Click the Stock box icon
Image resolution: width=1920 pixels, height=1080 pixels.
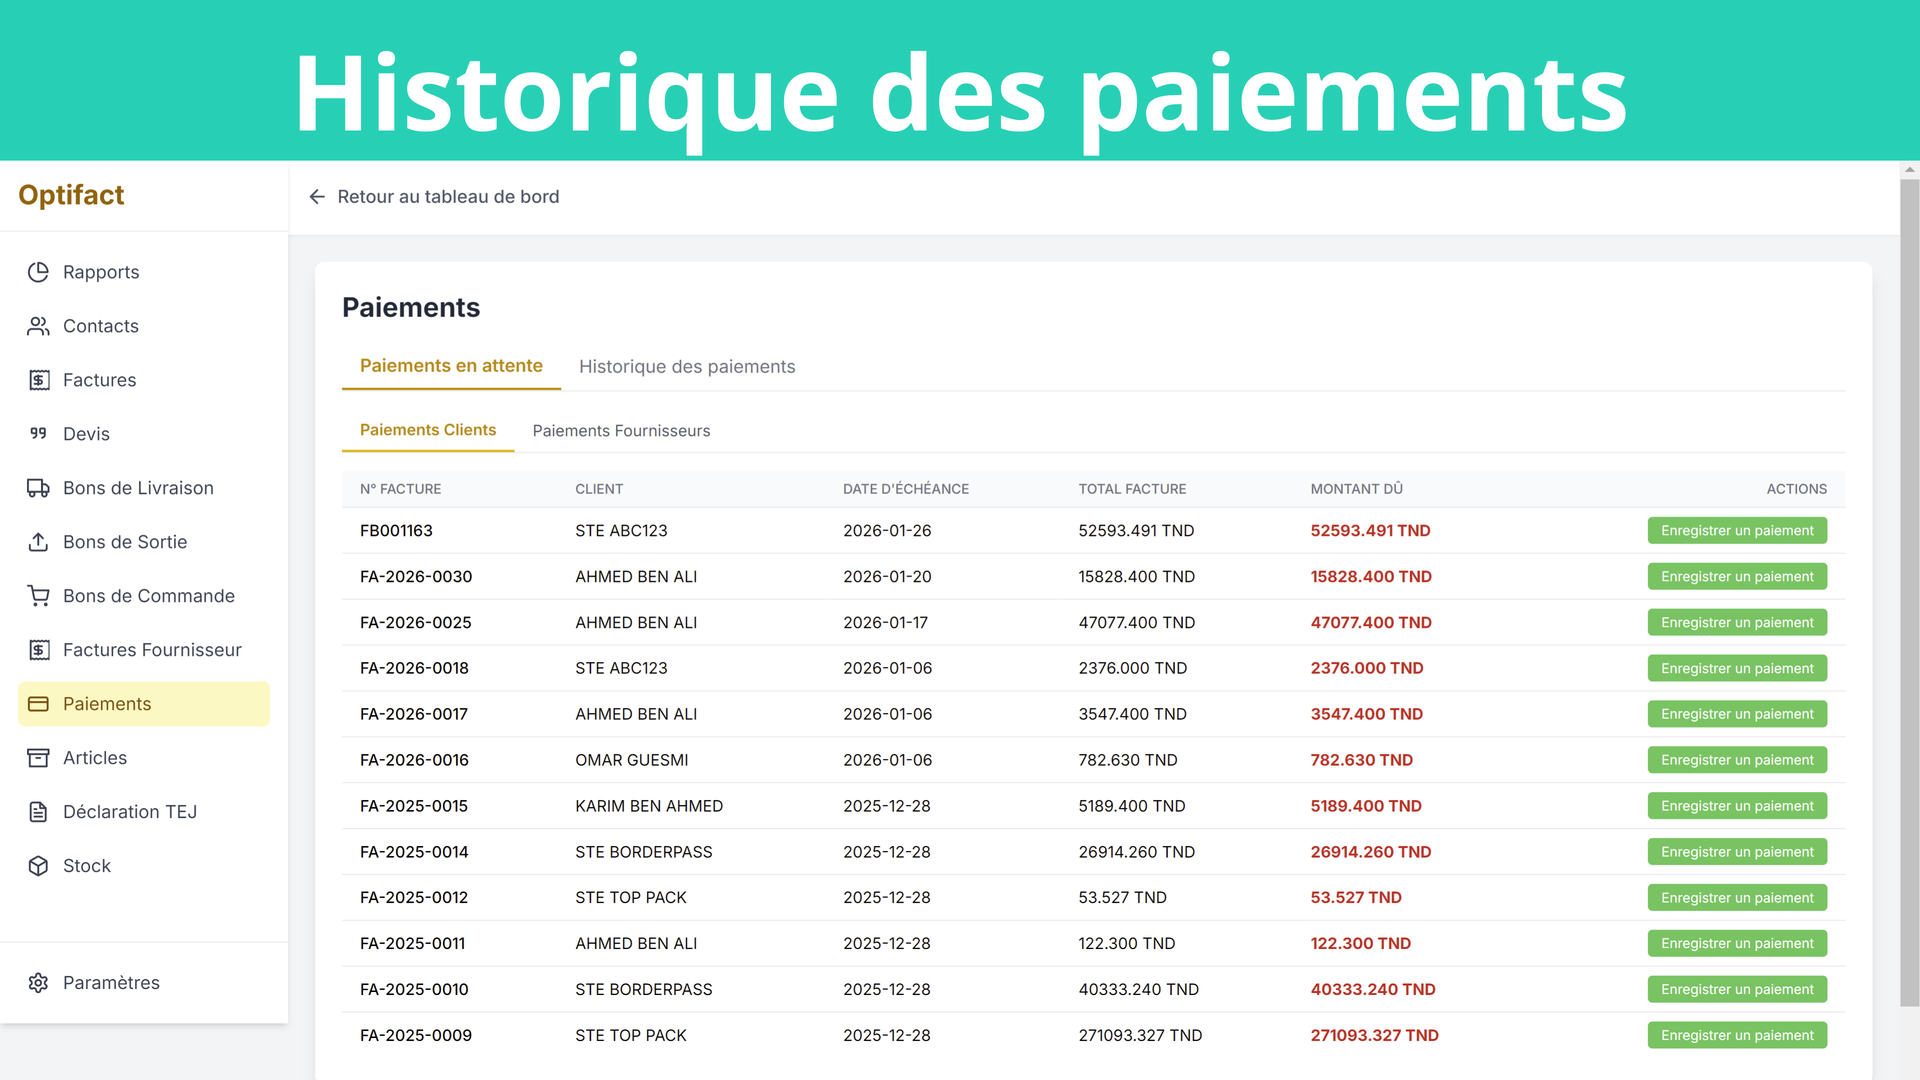(x=38, y=866)
